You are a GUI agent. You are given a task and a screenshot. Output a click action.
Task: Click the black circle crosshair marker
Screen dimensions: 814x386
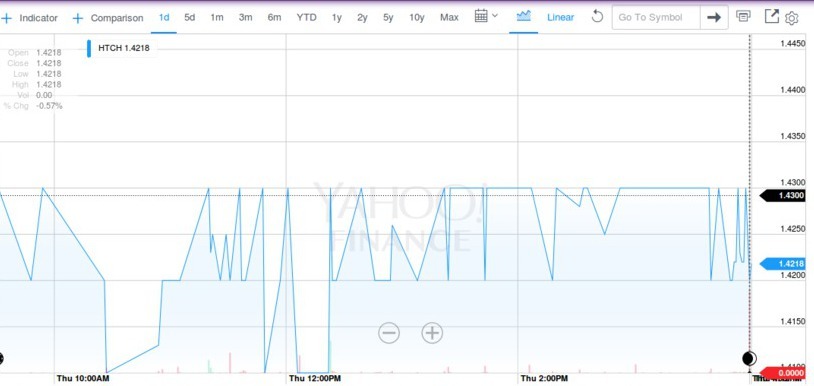[x=749, y=359]
